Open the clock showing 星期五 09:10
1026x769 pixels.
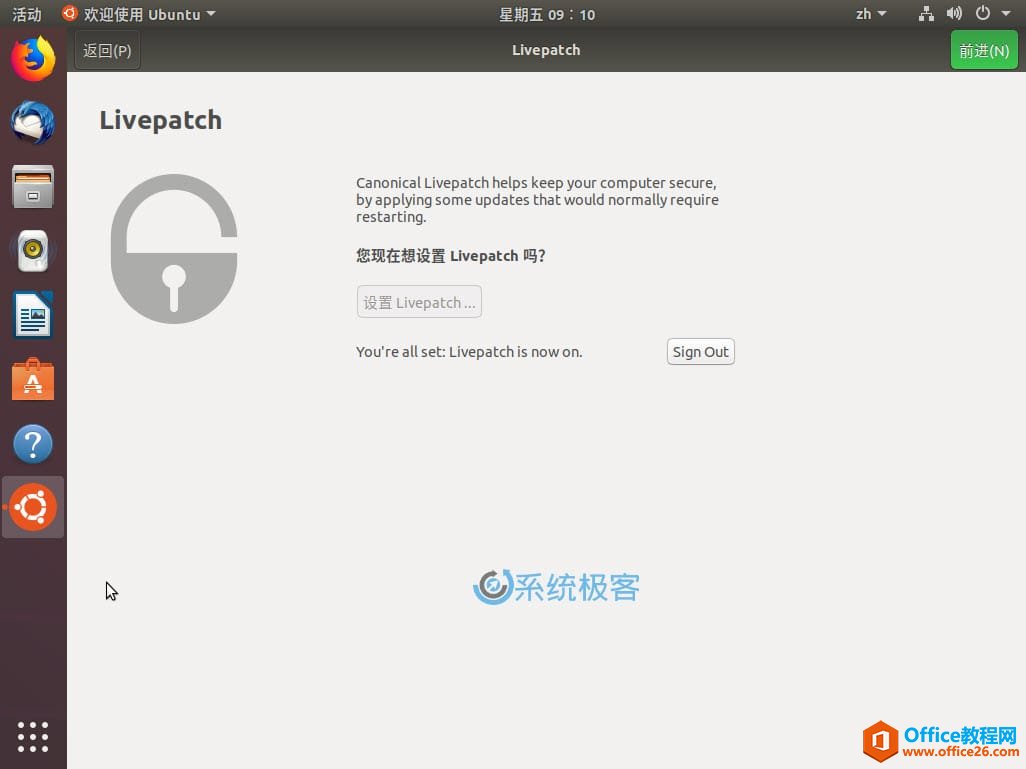click(547, 14)
